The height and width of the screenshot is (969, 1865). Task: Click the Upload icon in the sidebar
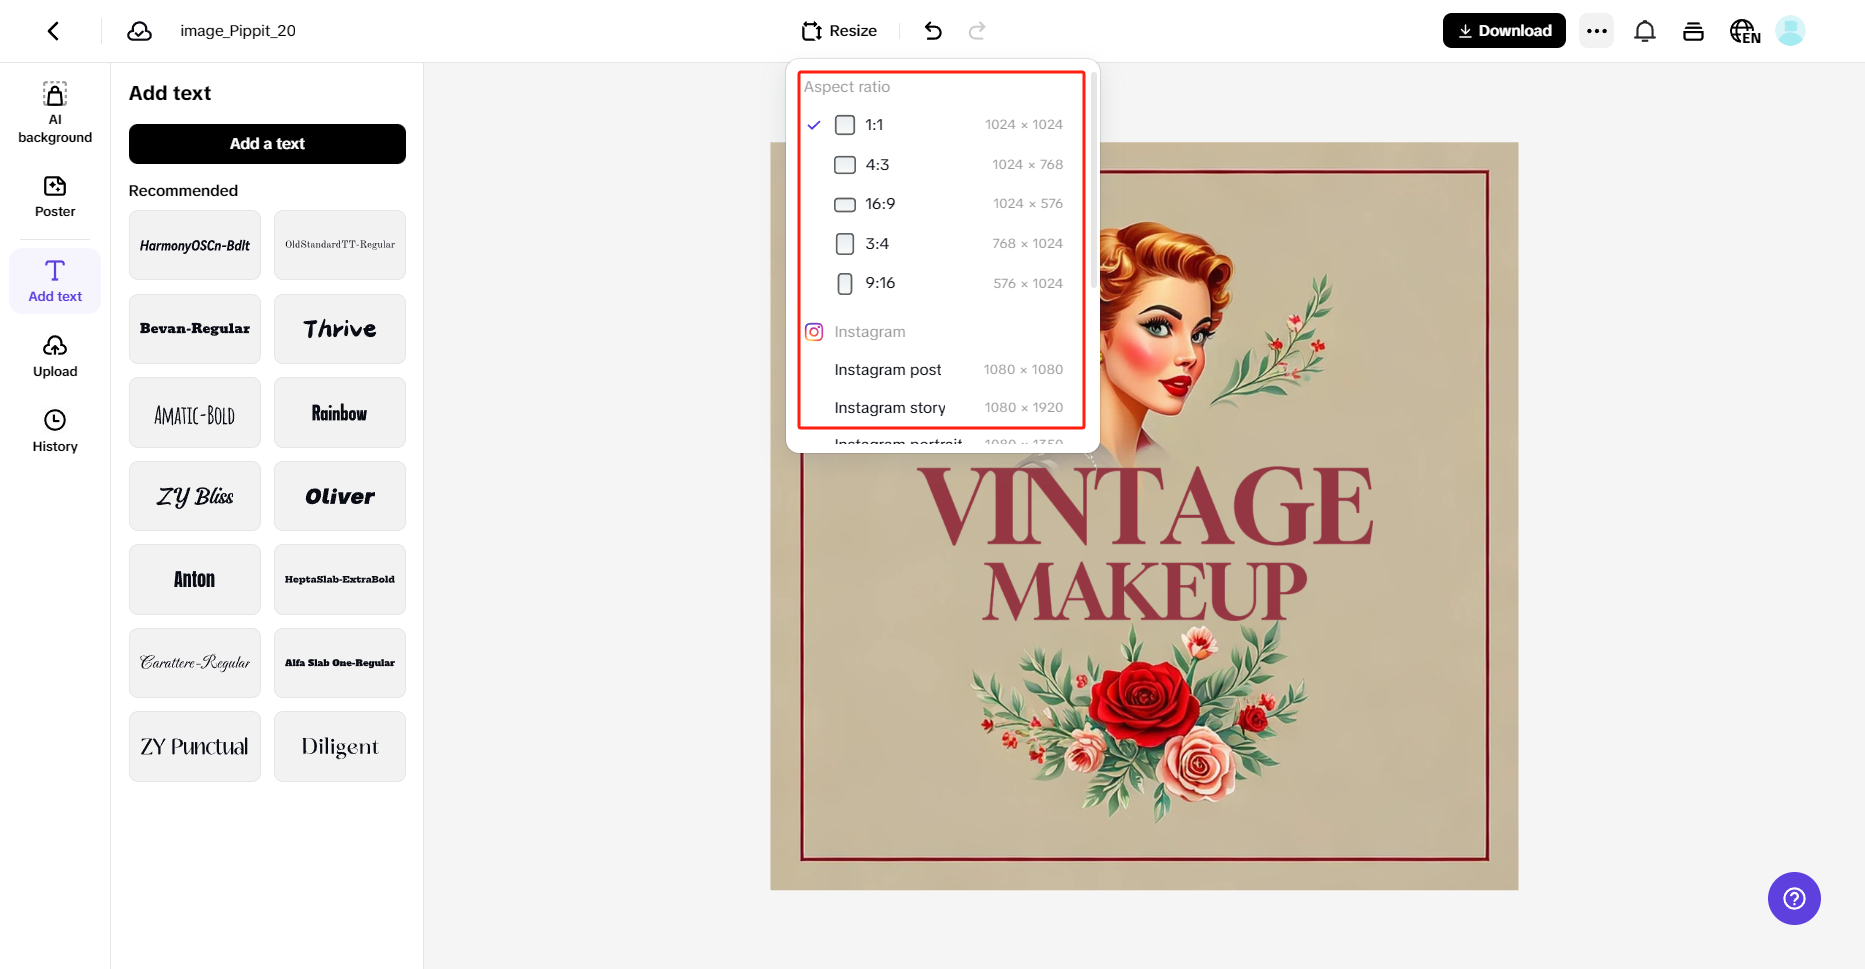54,355
